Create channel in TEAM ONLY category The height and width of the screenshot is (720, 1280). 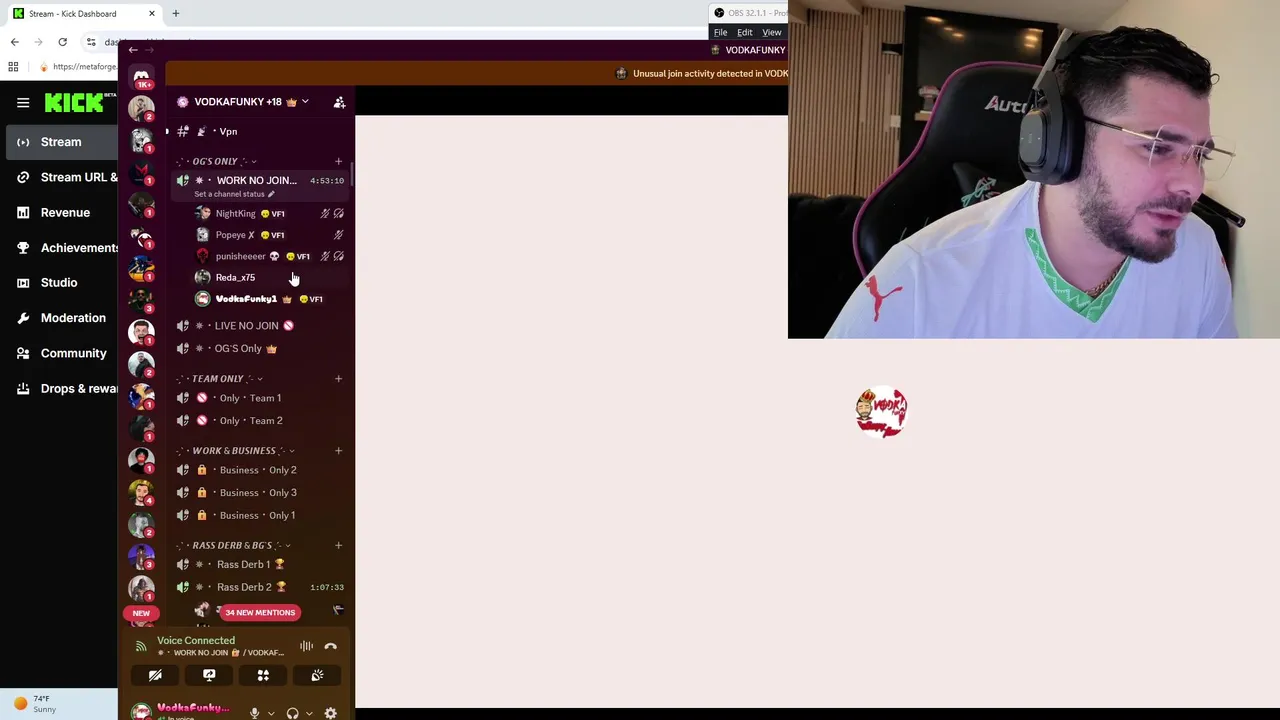click(x=338, y=379)
